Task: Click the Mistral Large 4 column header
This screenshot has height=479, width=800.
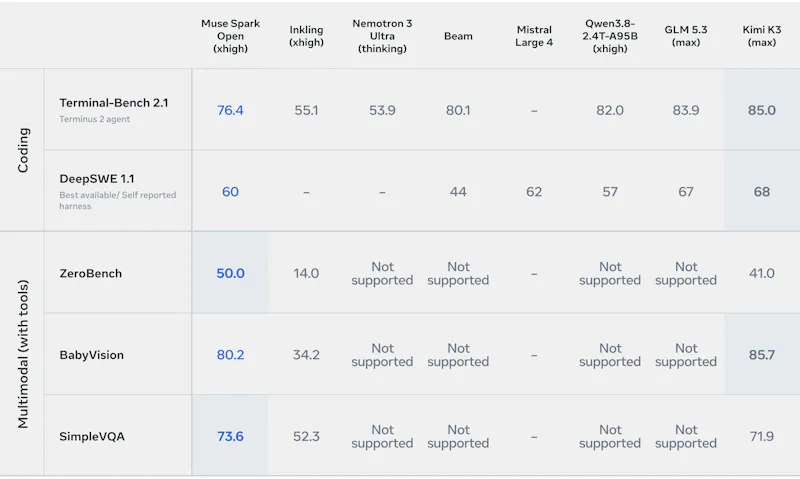Action: pos(534,36)
